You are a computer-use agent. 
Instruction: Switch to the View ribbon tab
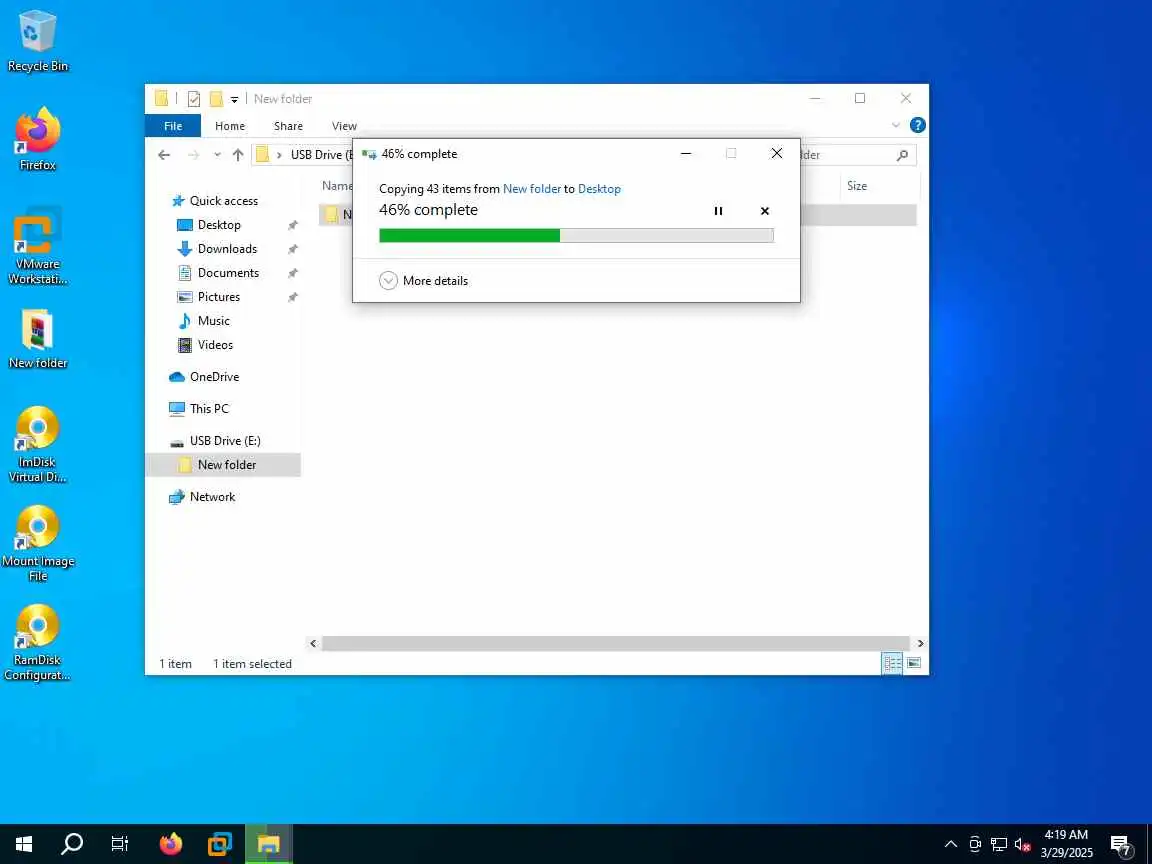click(x=344, y=126)
